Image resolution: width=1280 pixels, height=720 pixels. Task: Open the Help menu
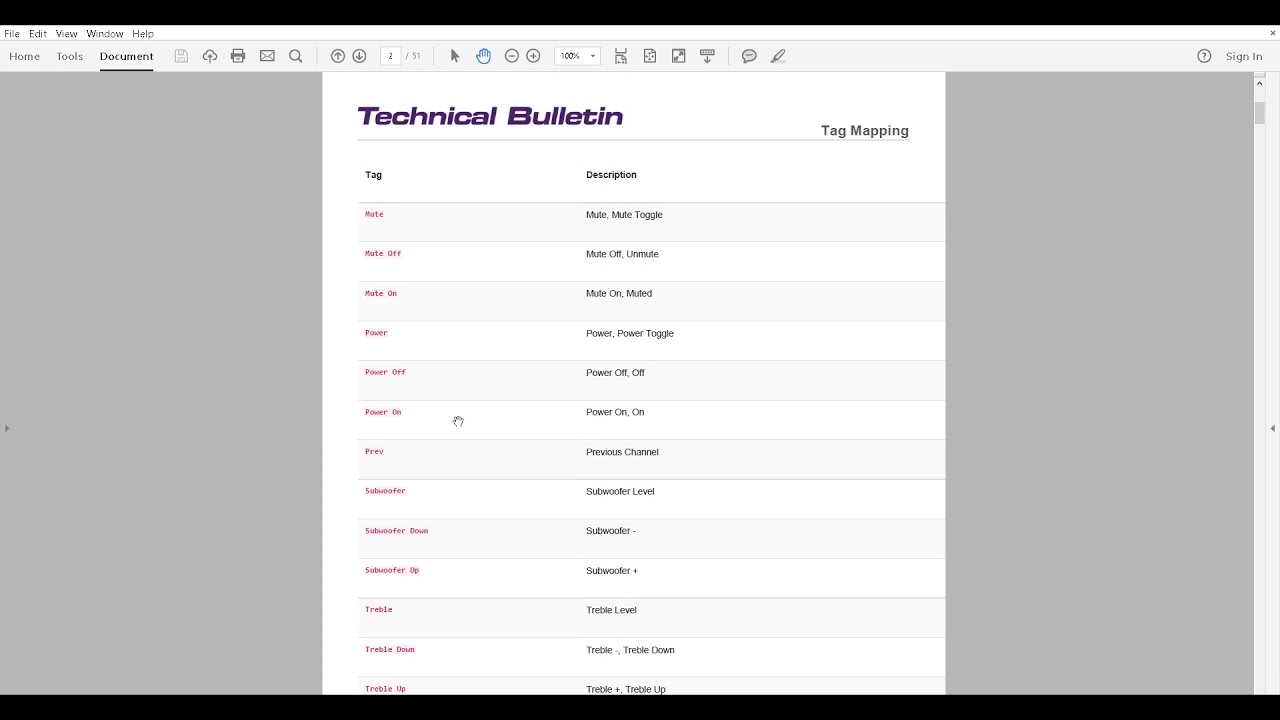(143, 34)
